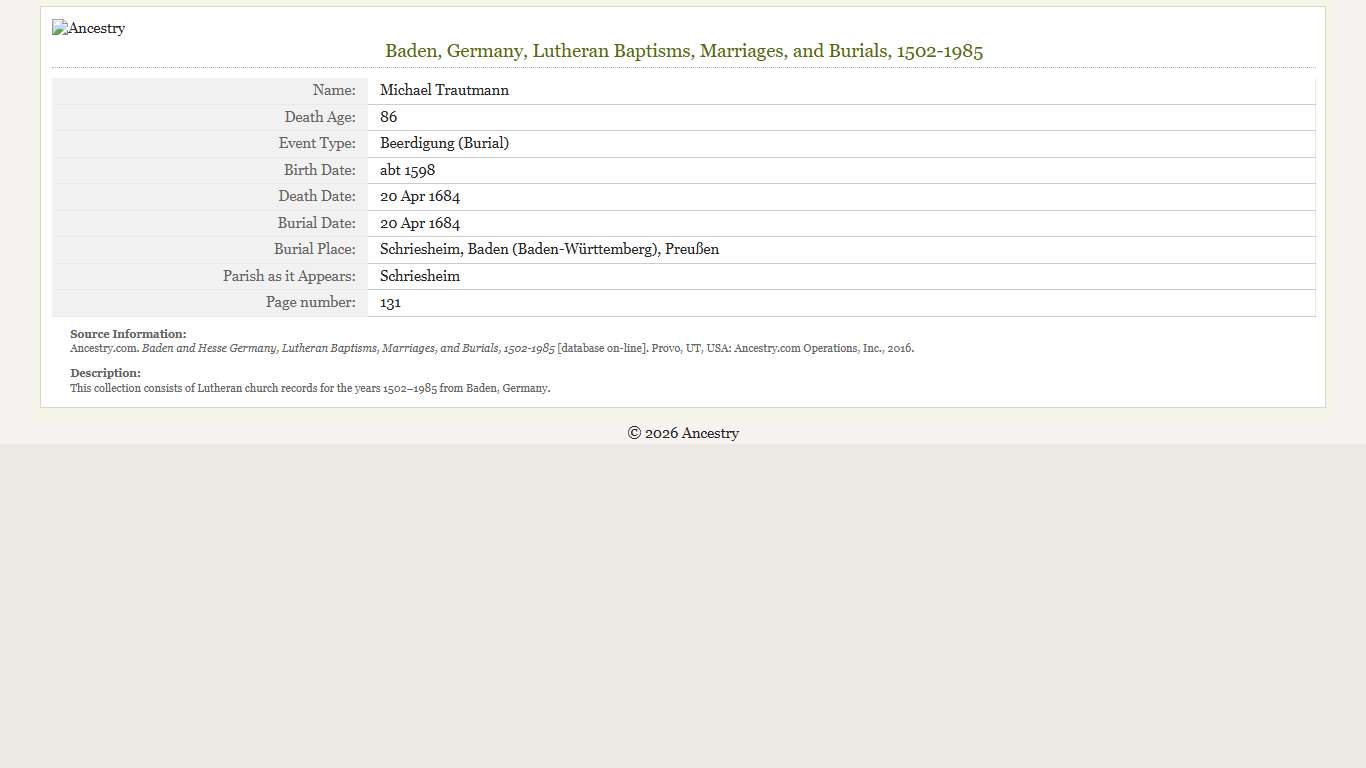This screenshot has width=1366, height=768.
Task: Select the Burial Place Schriesheim entry
Action: (548, 249)
